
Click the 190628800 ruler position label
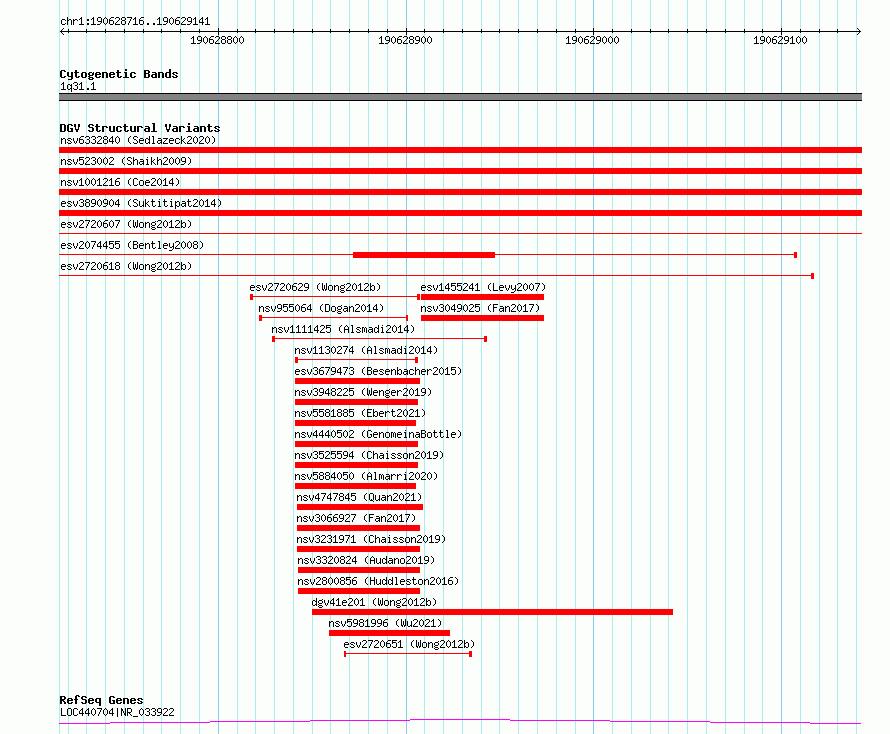point(217,40)
